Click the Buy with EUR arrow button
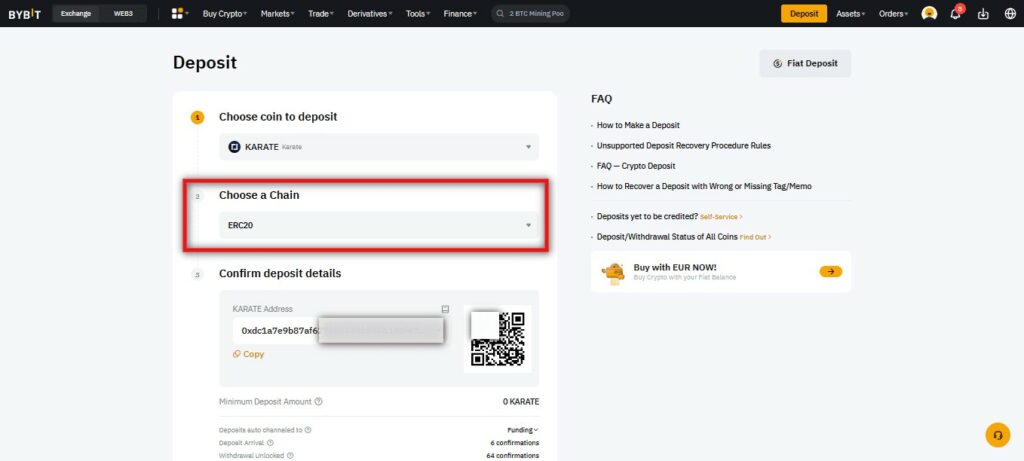The width and height of the screenshot is (1024, 461). tap(831, 272)
